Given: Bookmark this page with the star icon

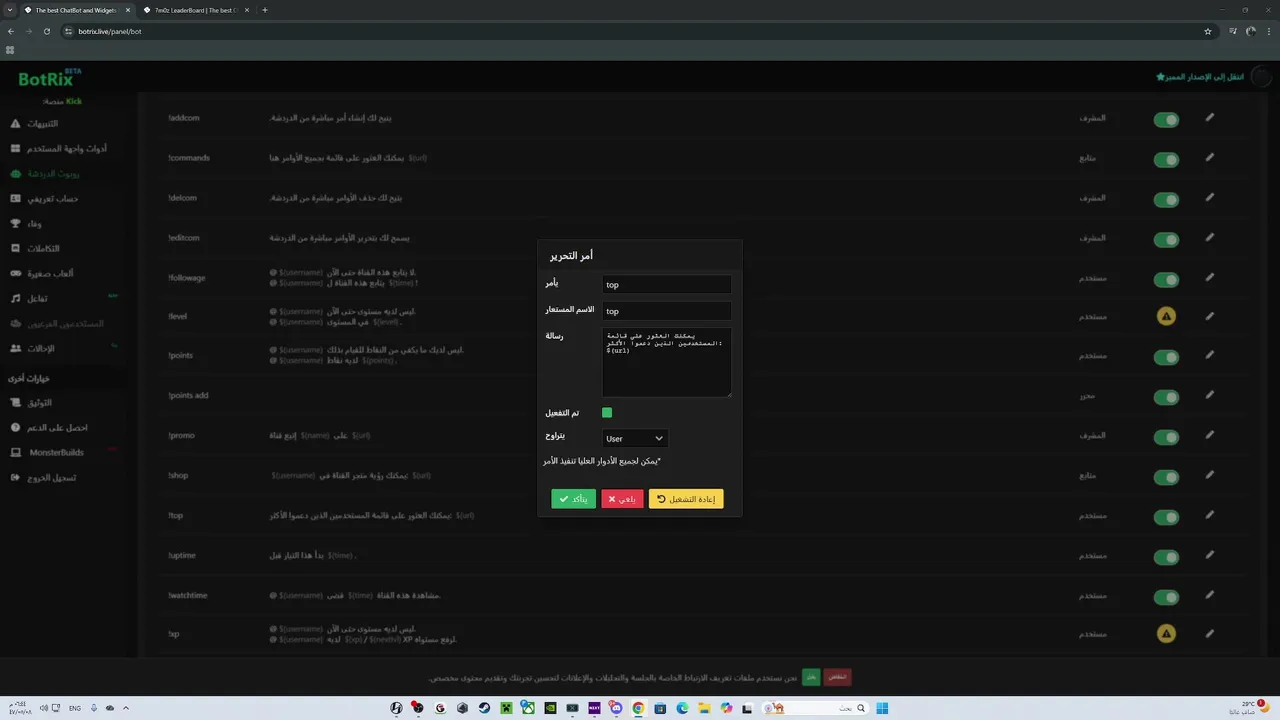Looking at the screenshot, I should (1208, 31).
